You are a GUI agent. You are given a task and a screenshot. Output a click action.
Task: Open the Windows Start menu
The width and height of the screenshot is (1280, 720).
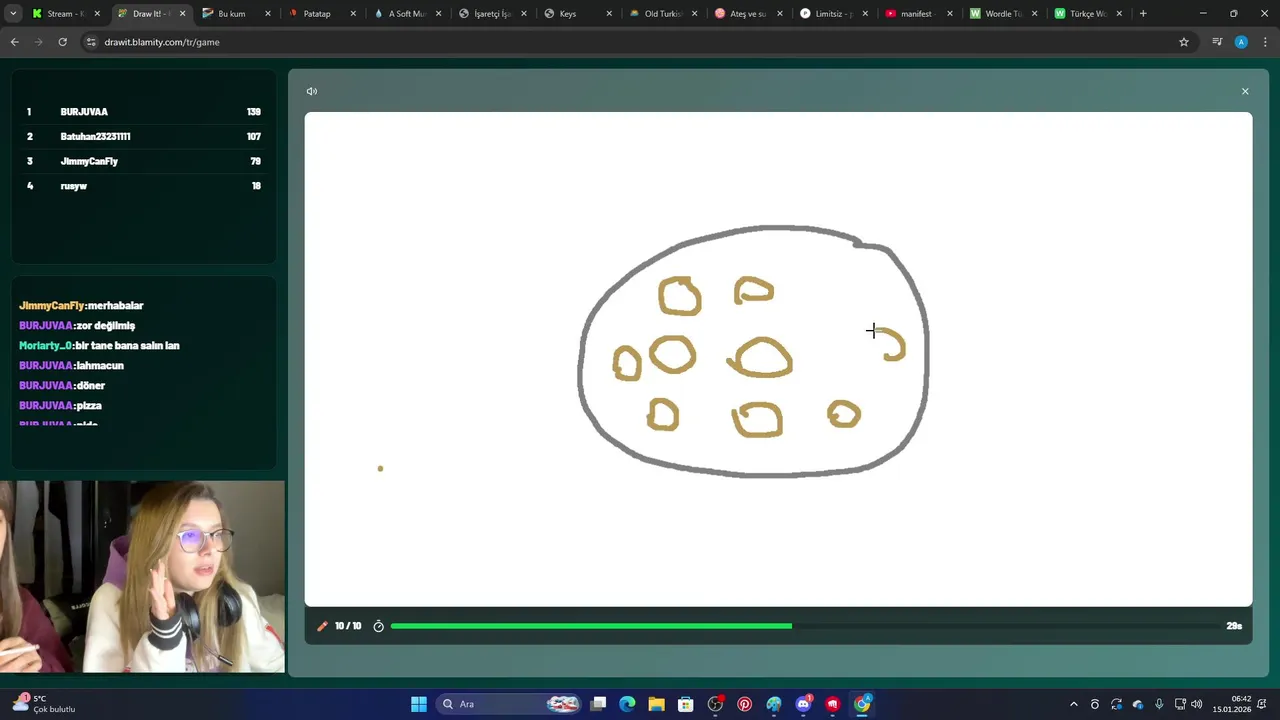click(x=419, y=704)
